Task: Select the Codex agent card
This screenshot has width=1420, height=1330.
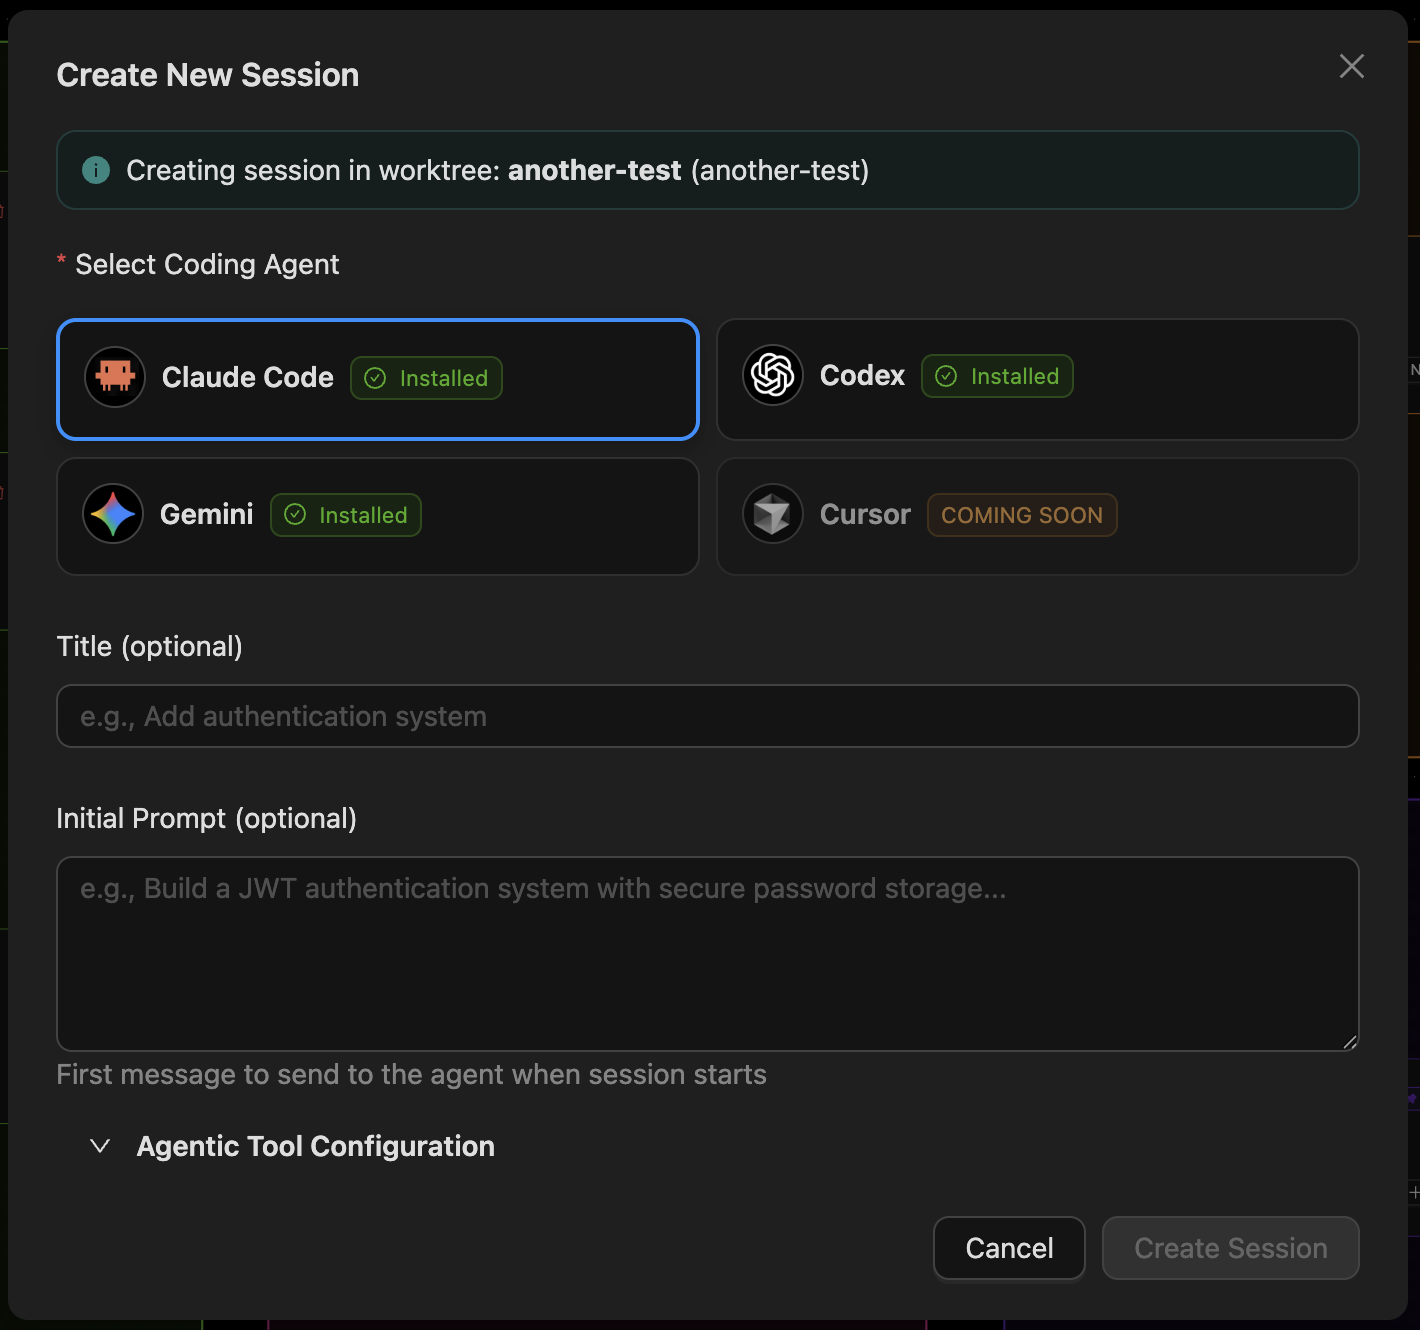Action: click(x=1037, y=379)
